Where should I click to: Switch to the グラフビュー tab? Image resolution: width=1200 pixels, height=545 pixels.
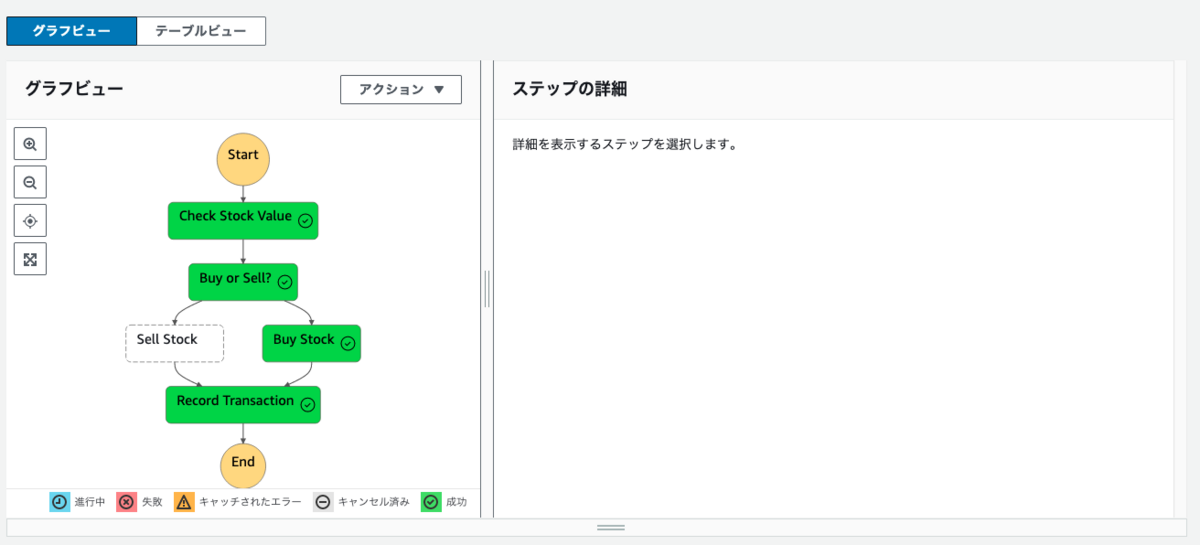pyautogui.click(x=72, y=31)
